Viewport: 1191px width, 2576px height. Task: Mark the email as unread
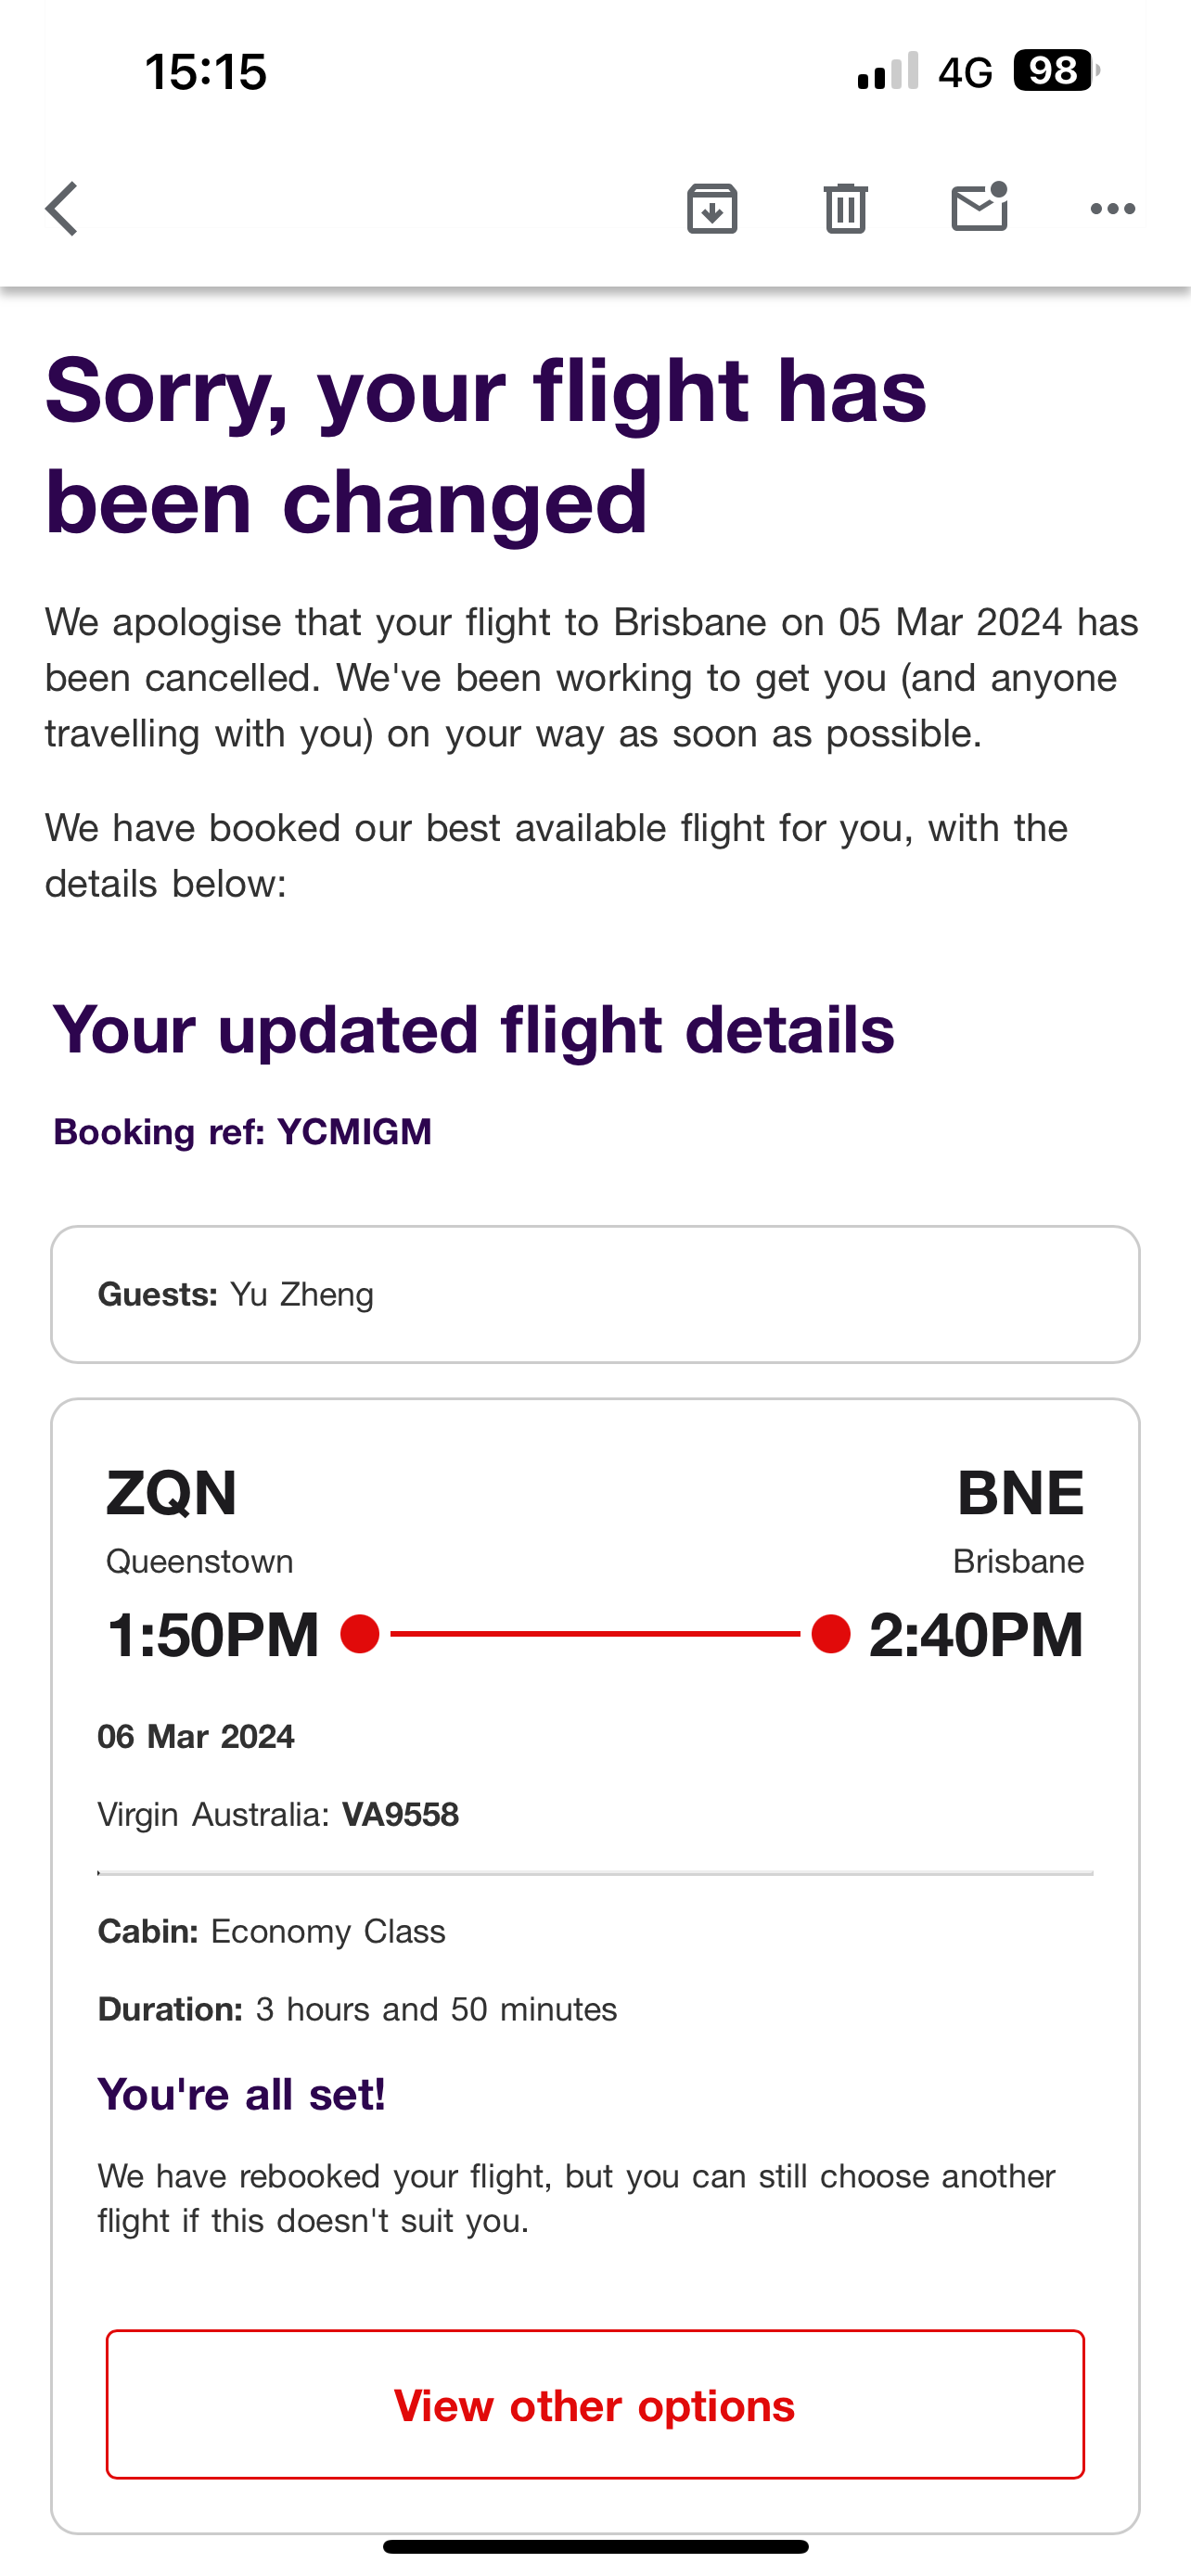pos(979,208)
